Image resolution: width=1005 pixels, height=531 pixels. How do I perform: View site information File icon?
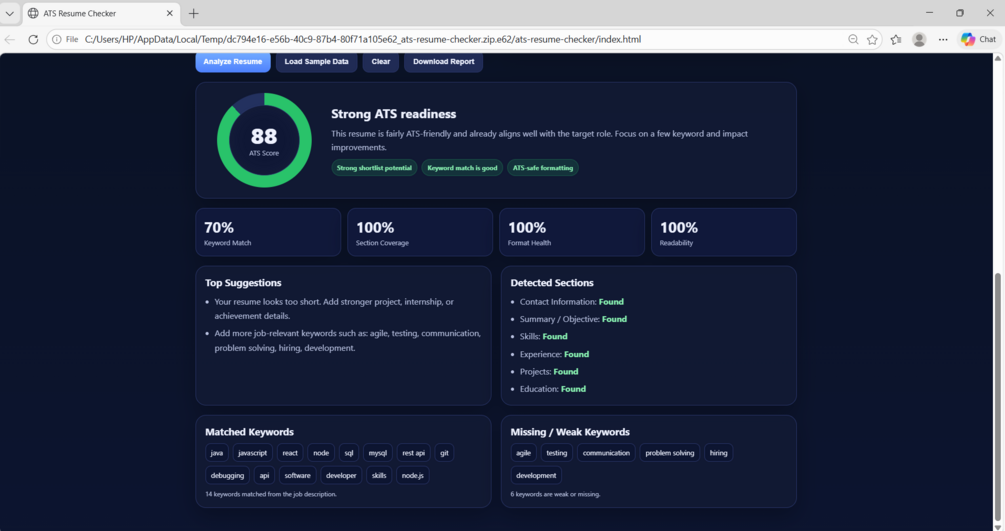65,39
